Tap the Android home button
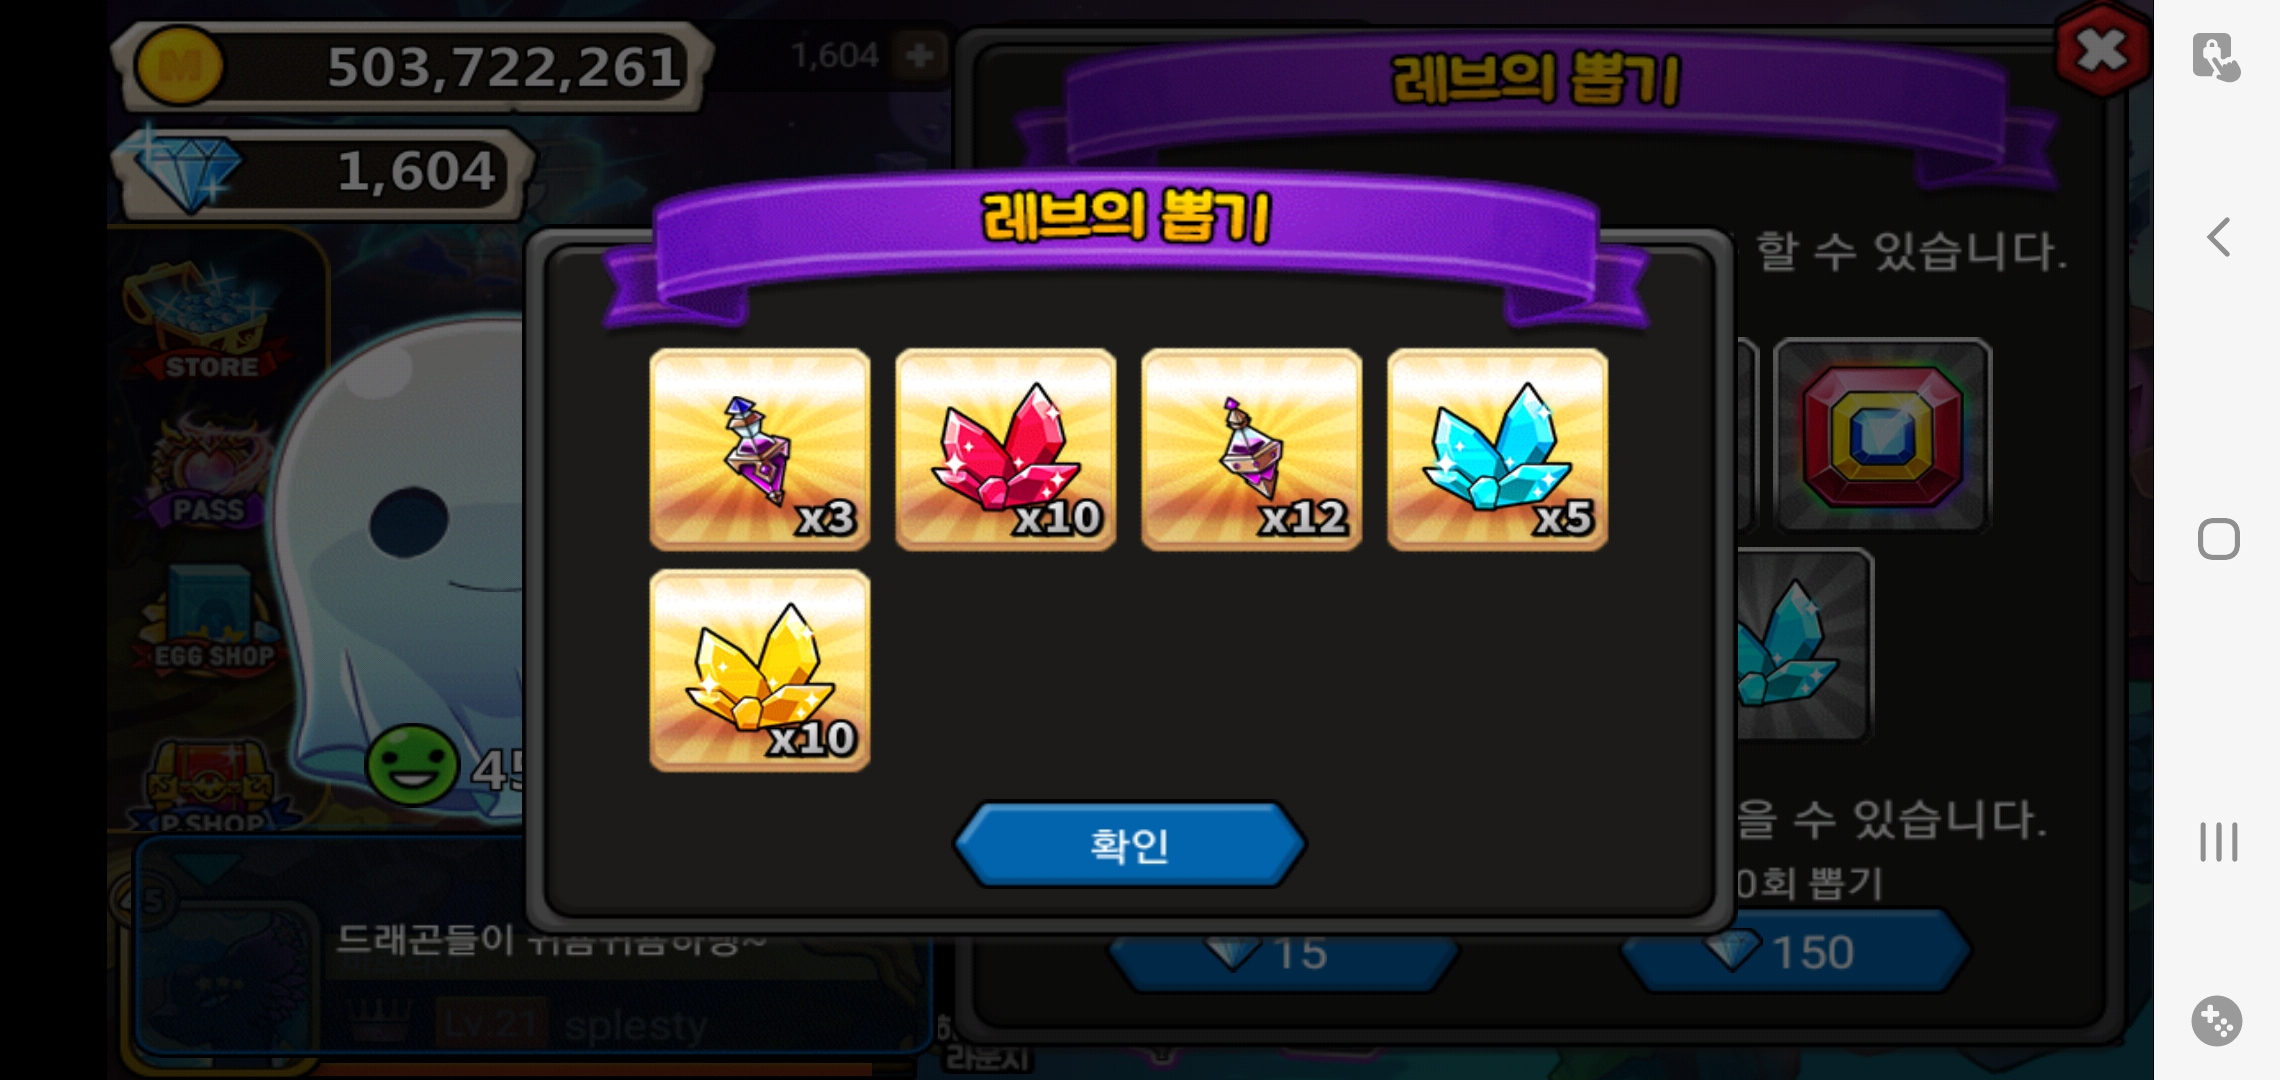This screenshot has height=1080, width=2280. click(2218, 540)
